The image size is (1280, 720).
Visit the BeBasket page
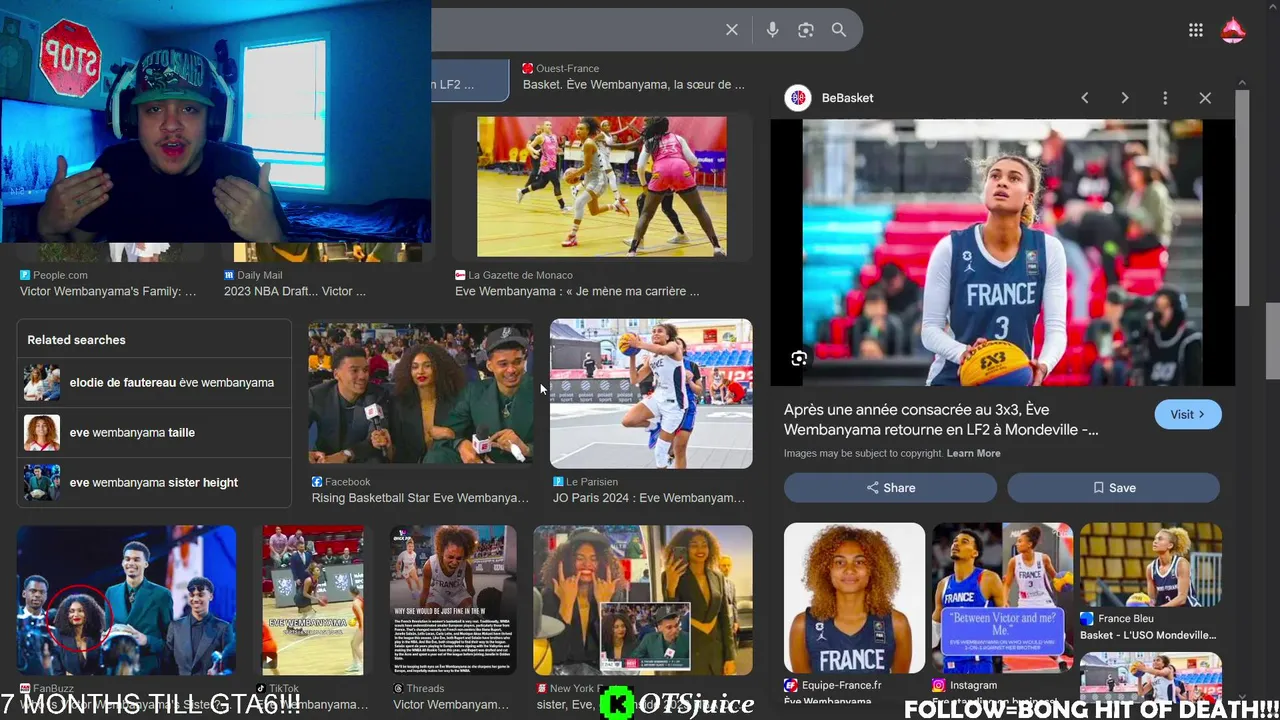1188,414
